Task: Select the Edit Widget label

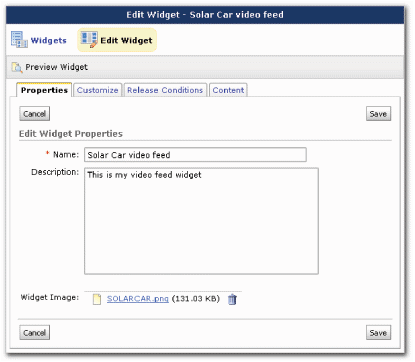Action: tap(126, 40)
